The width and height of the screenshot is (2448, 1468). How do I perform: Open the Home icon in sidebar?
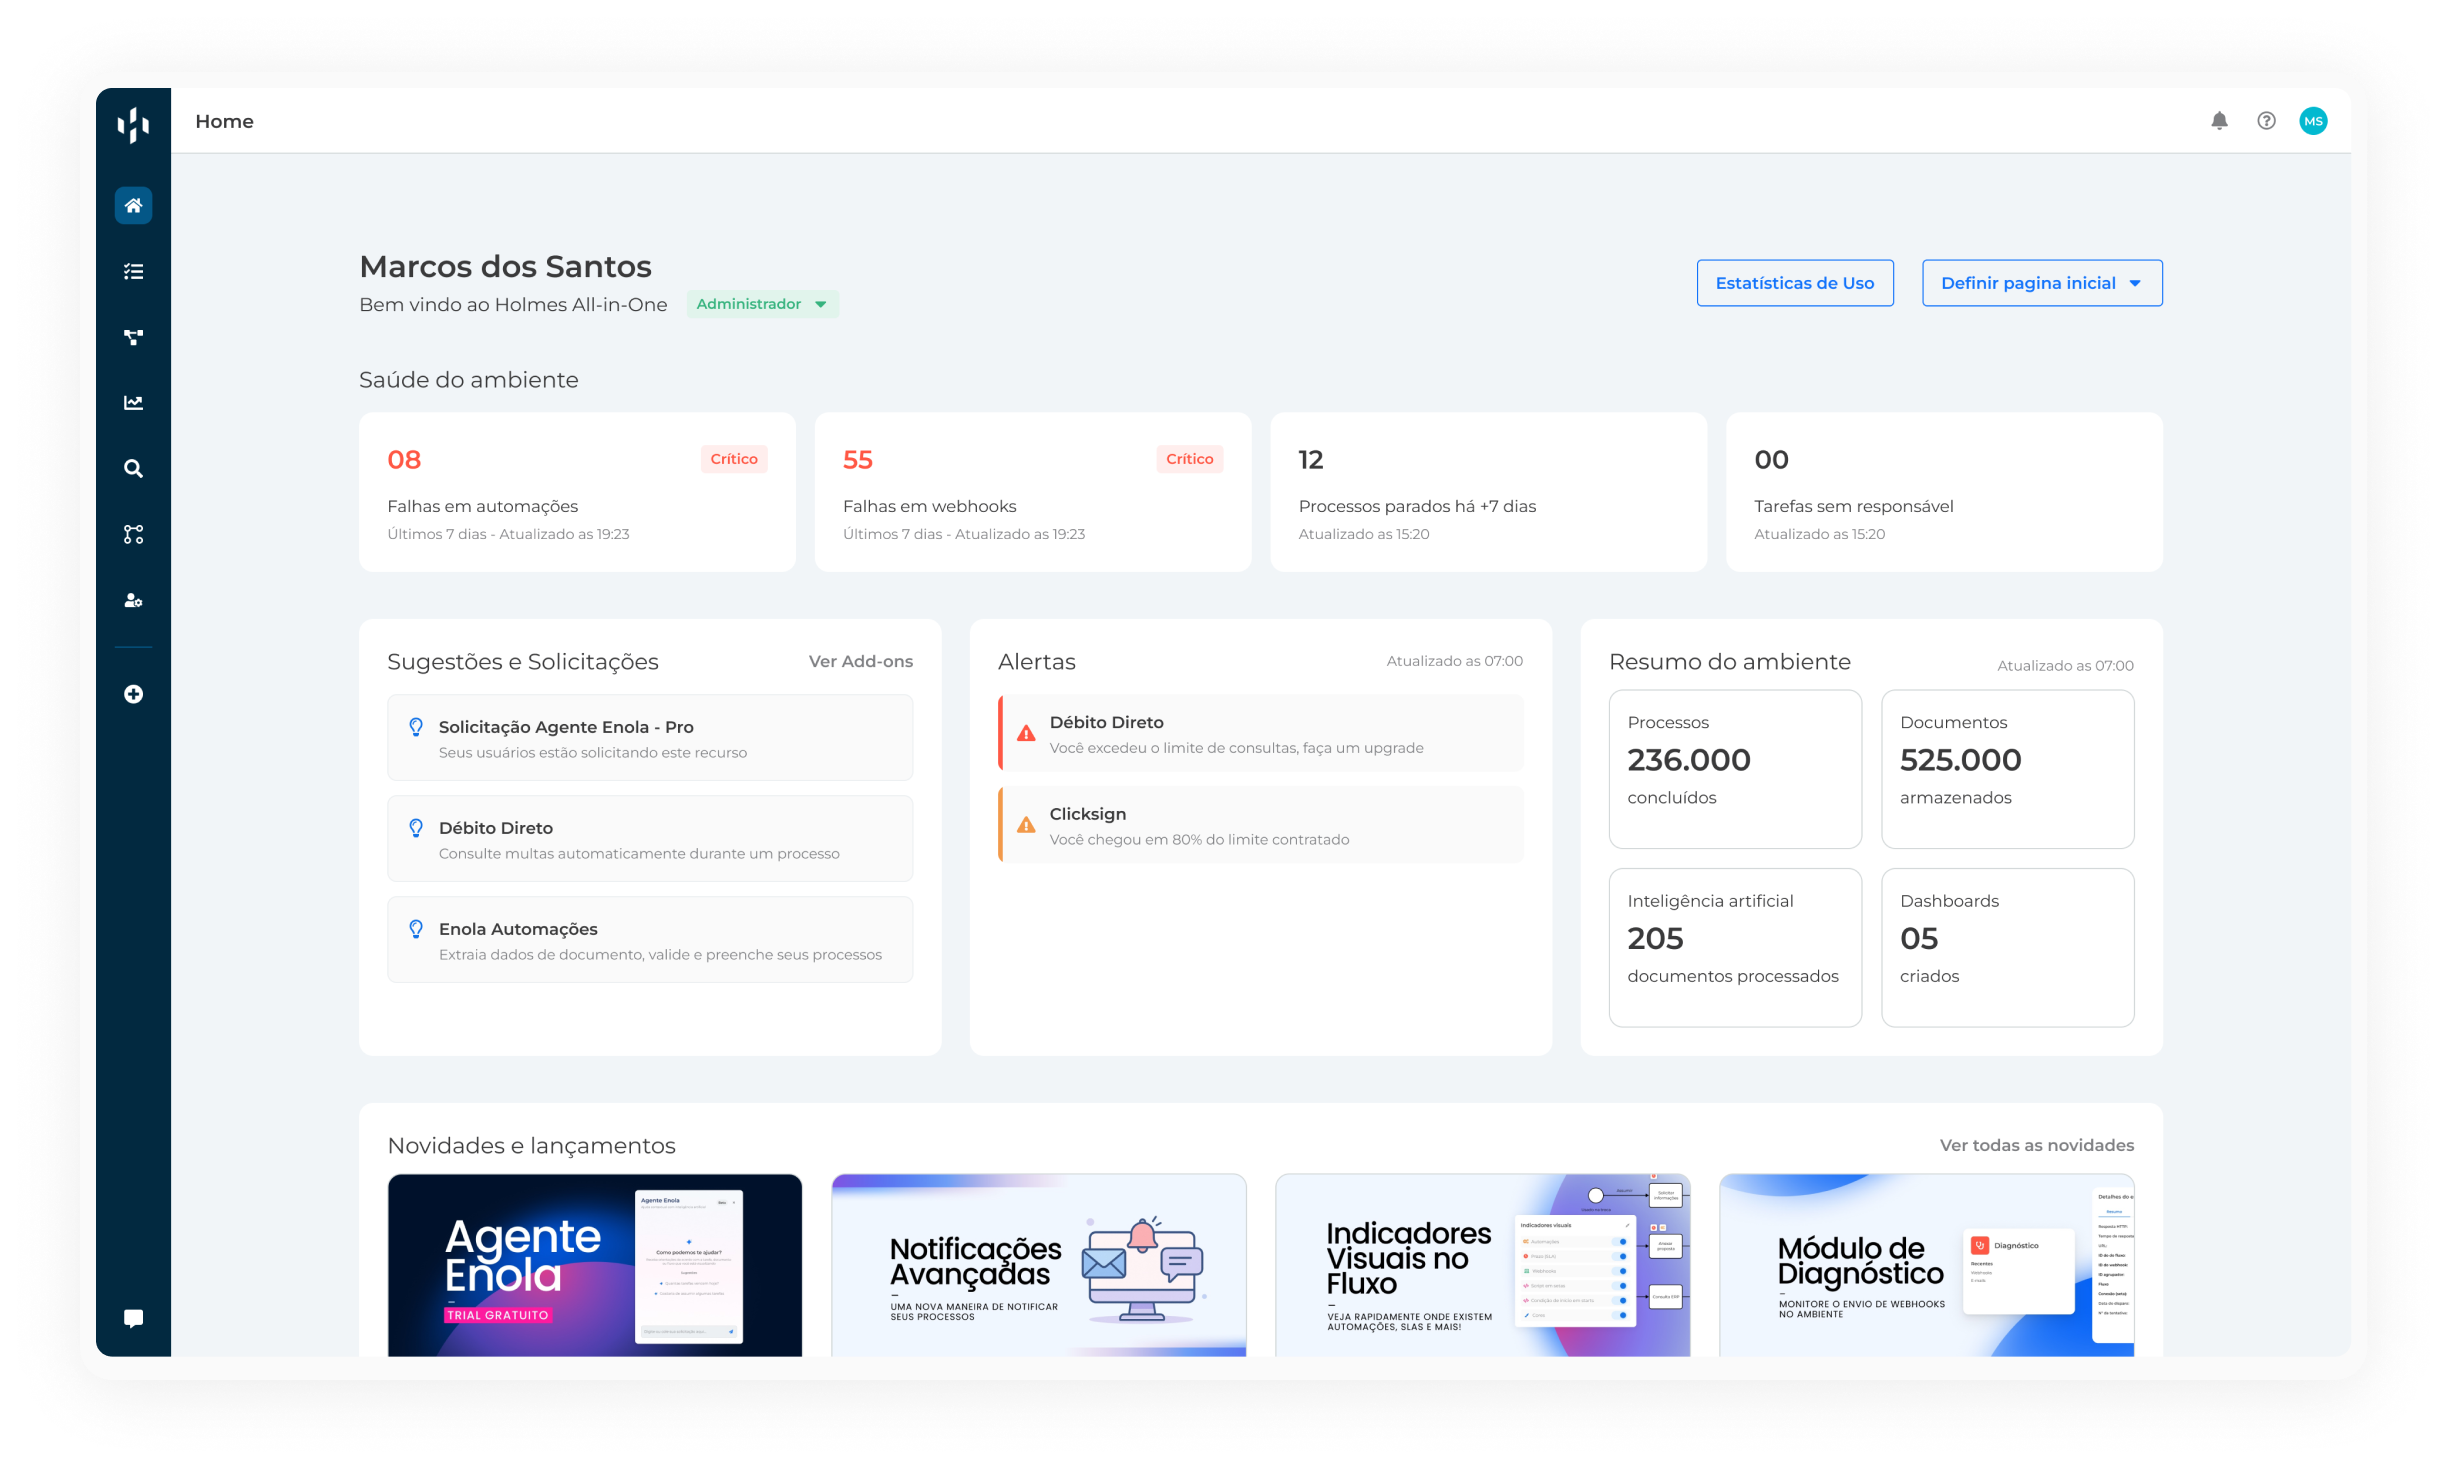click(133, 205)
